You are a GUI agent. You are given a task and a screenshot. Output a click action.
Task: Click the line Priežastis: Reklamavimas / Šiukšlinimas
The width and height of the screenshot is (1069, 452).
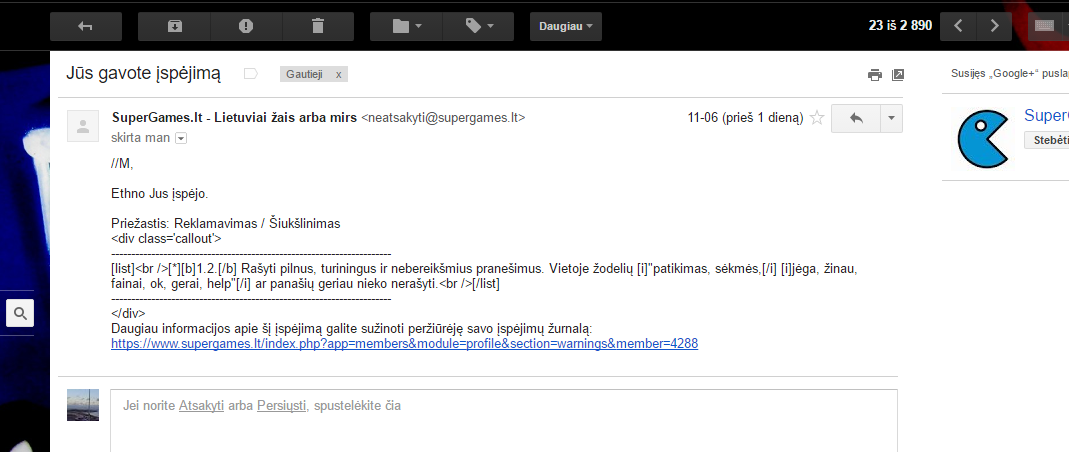point(226,224)
